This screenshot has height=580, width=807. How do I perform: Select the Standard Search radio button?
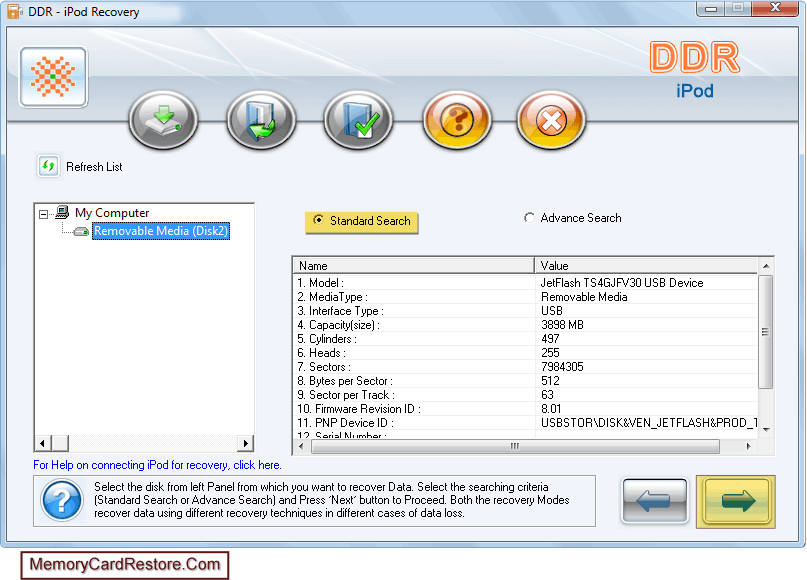[319, 220]
